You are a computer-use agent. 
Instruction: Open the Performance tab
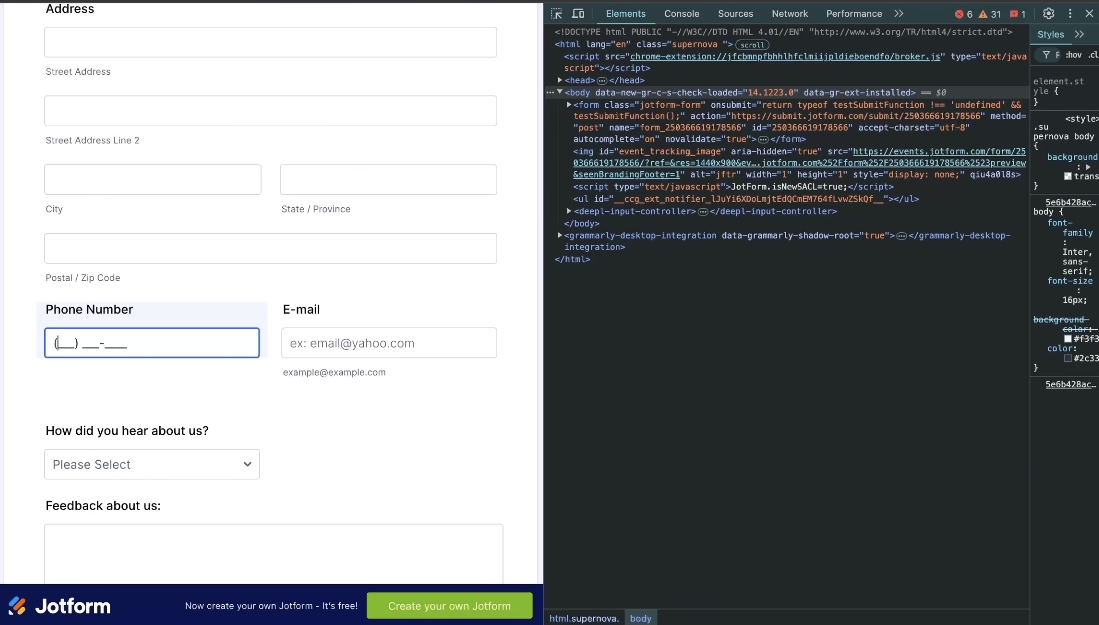click(854, 13)
